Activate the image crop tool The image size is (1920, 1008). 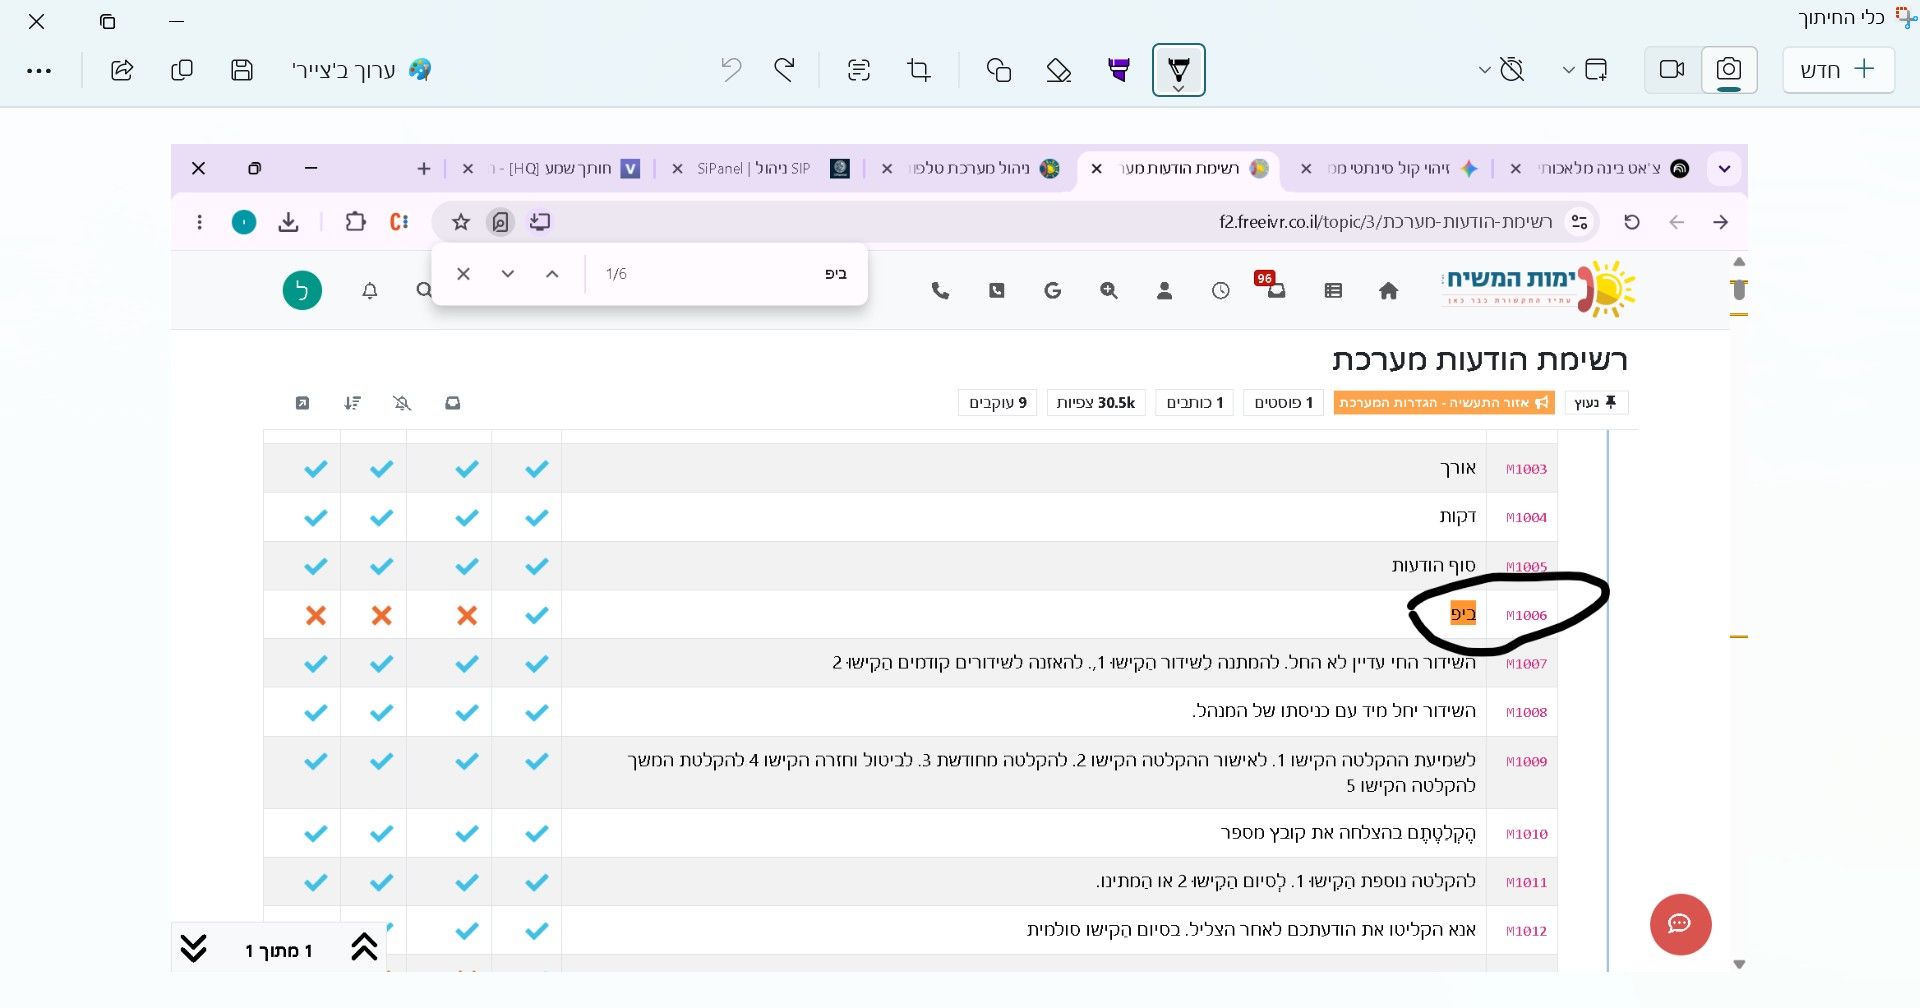[x=919, y=70]
